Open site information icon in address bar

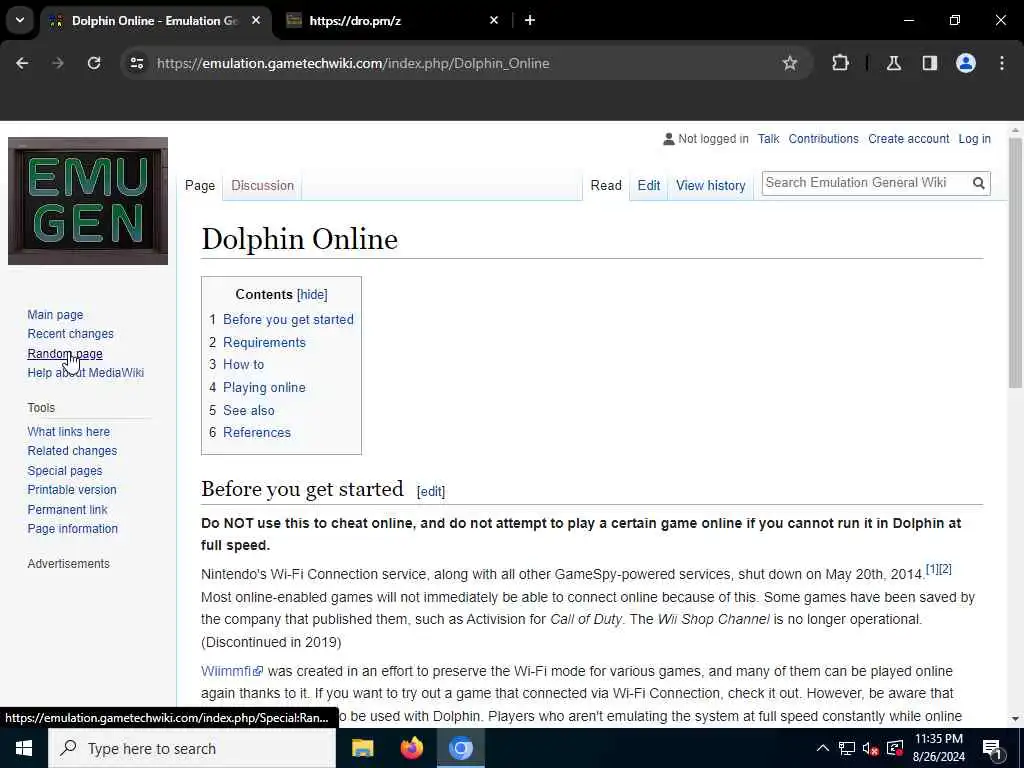[x=136, y=63]
